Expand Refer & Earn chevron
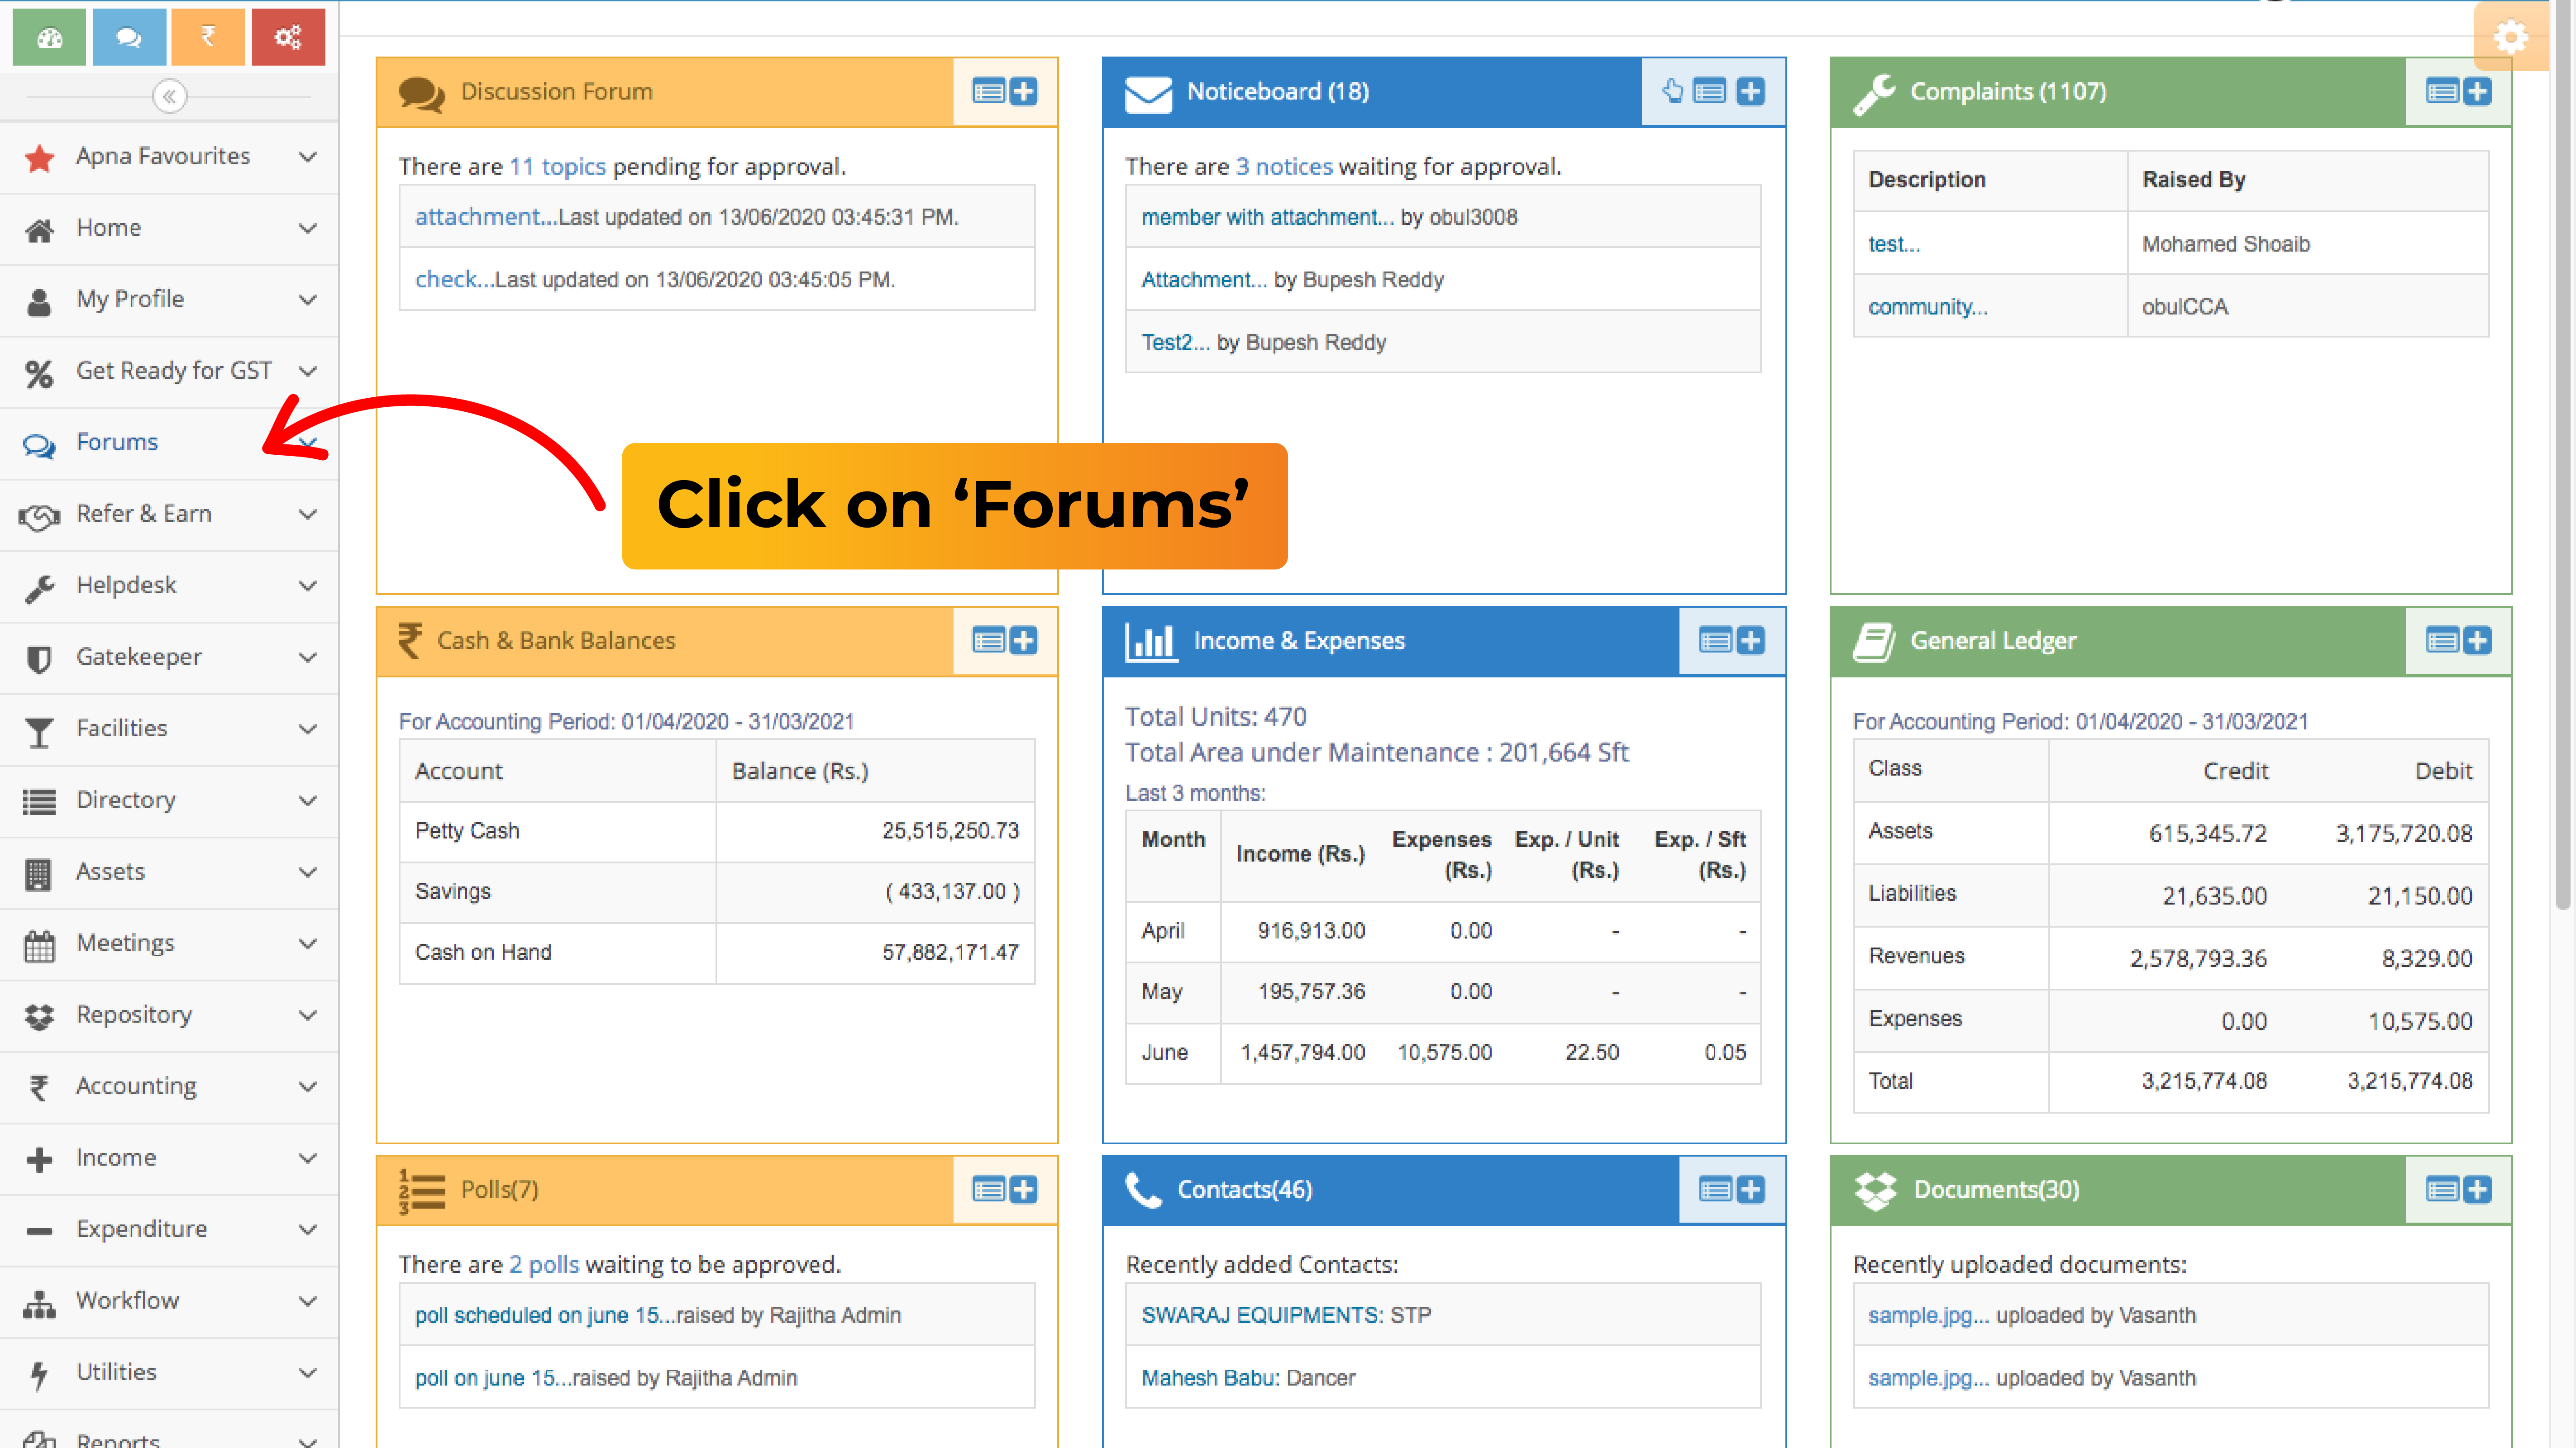 pyautogui.click(x=308, y=514)
